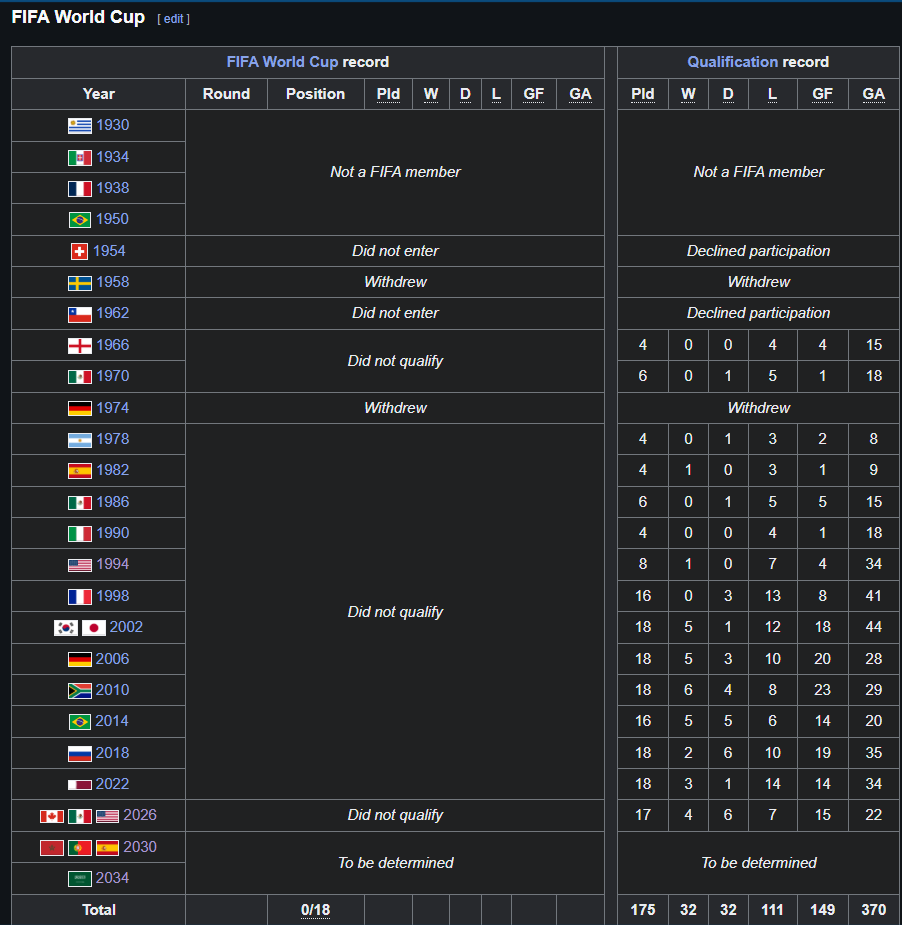Open the 2022 World Cup link

click(112, 784)
